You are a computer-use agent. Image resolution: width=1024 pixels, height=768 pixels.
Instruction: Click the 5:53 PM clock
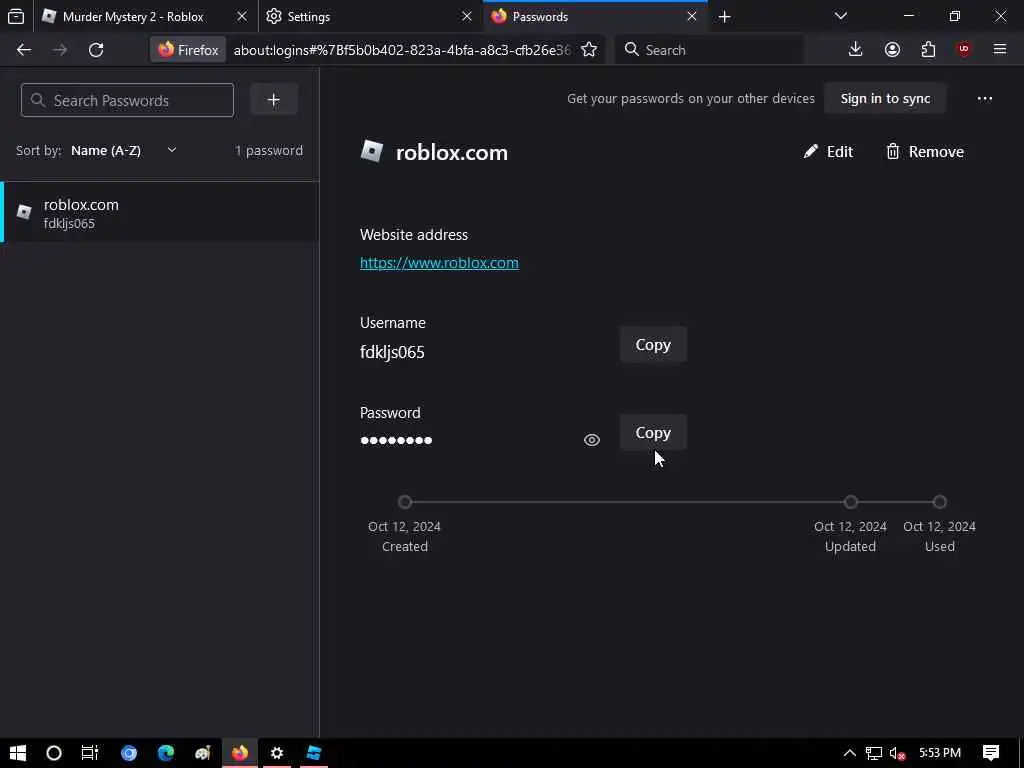pos(940,753)
